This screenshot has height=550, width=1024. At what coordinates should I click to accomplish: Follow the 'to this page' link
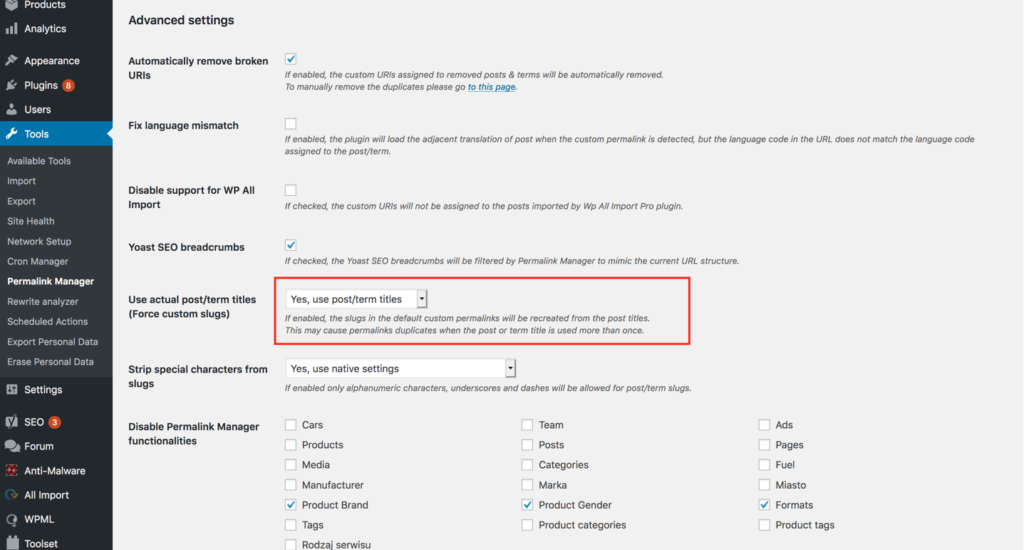point(491,87)
